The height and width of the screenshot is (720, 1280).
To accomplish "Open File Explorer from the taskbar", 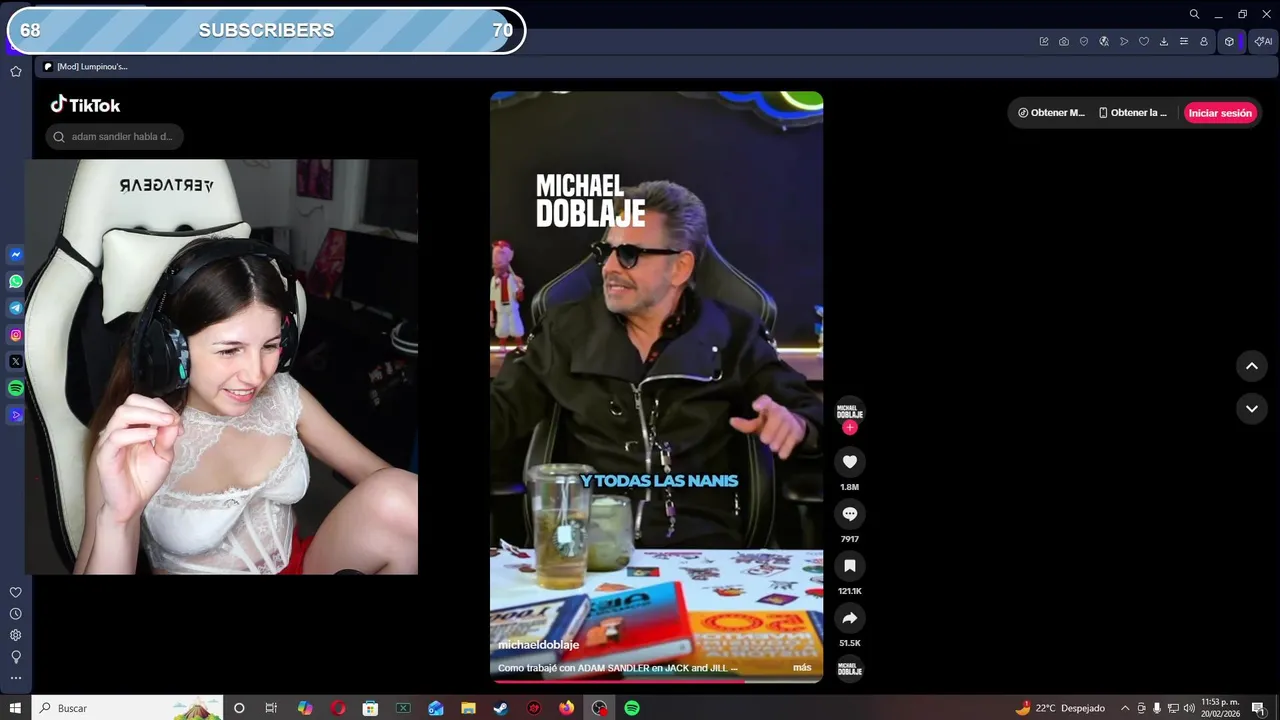I will [x=468, y=708].
